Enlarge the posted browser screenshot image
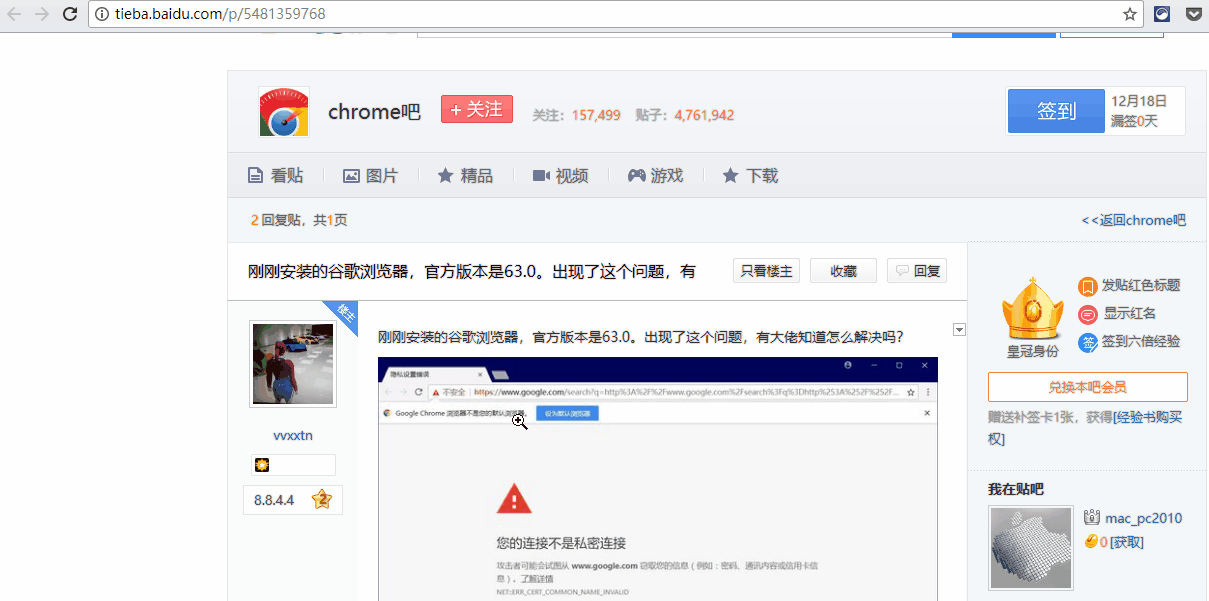Screen dimensions: 1209x601 pyautogui.click(x=658, y=478)
